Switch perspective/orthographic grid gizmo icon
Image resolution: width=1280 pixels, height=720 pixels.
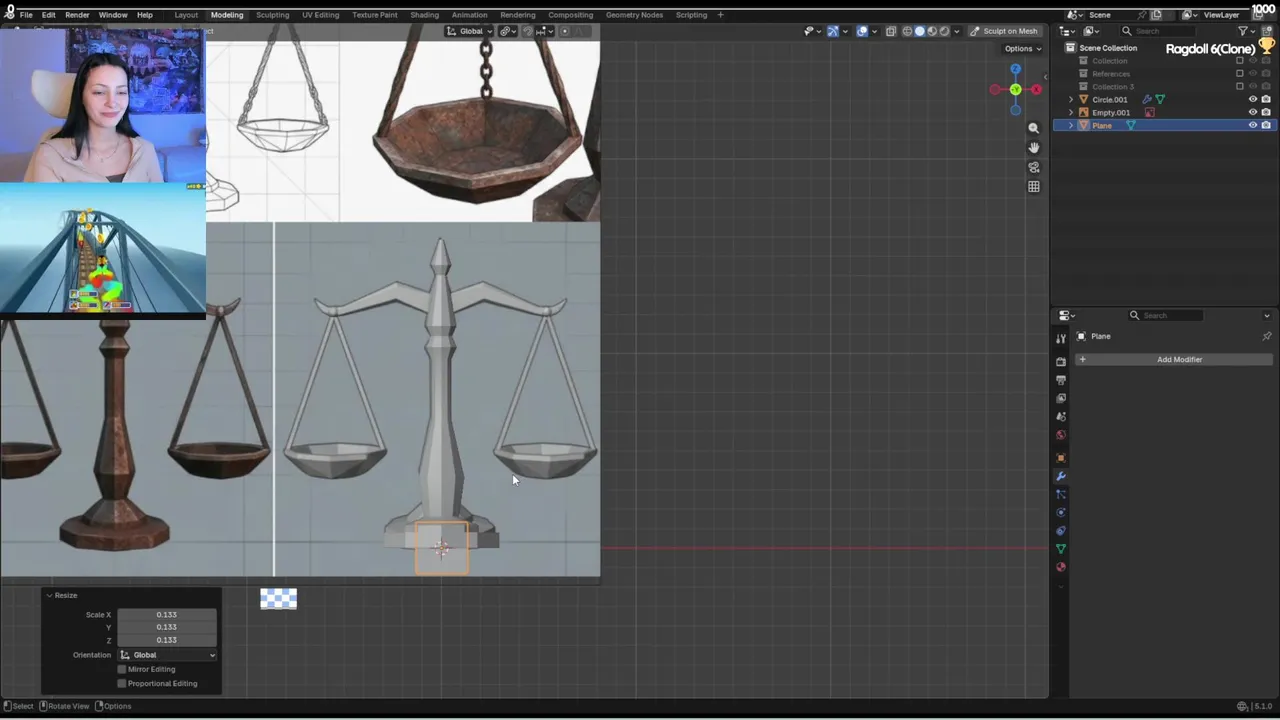(1033, 186)
